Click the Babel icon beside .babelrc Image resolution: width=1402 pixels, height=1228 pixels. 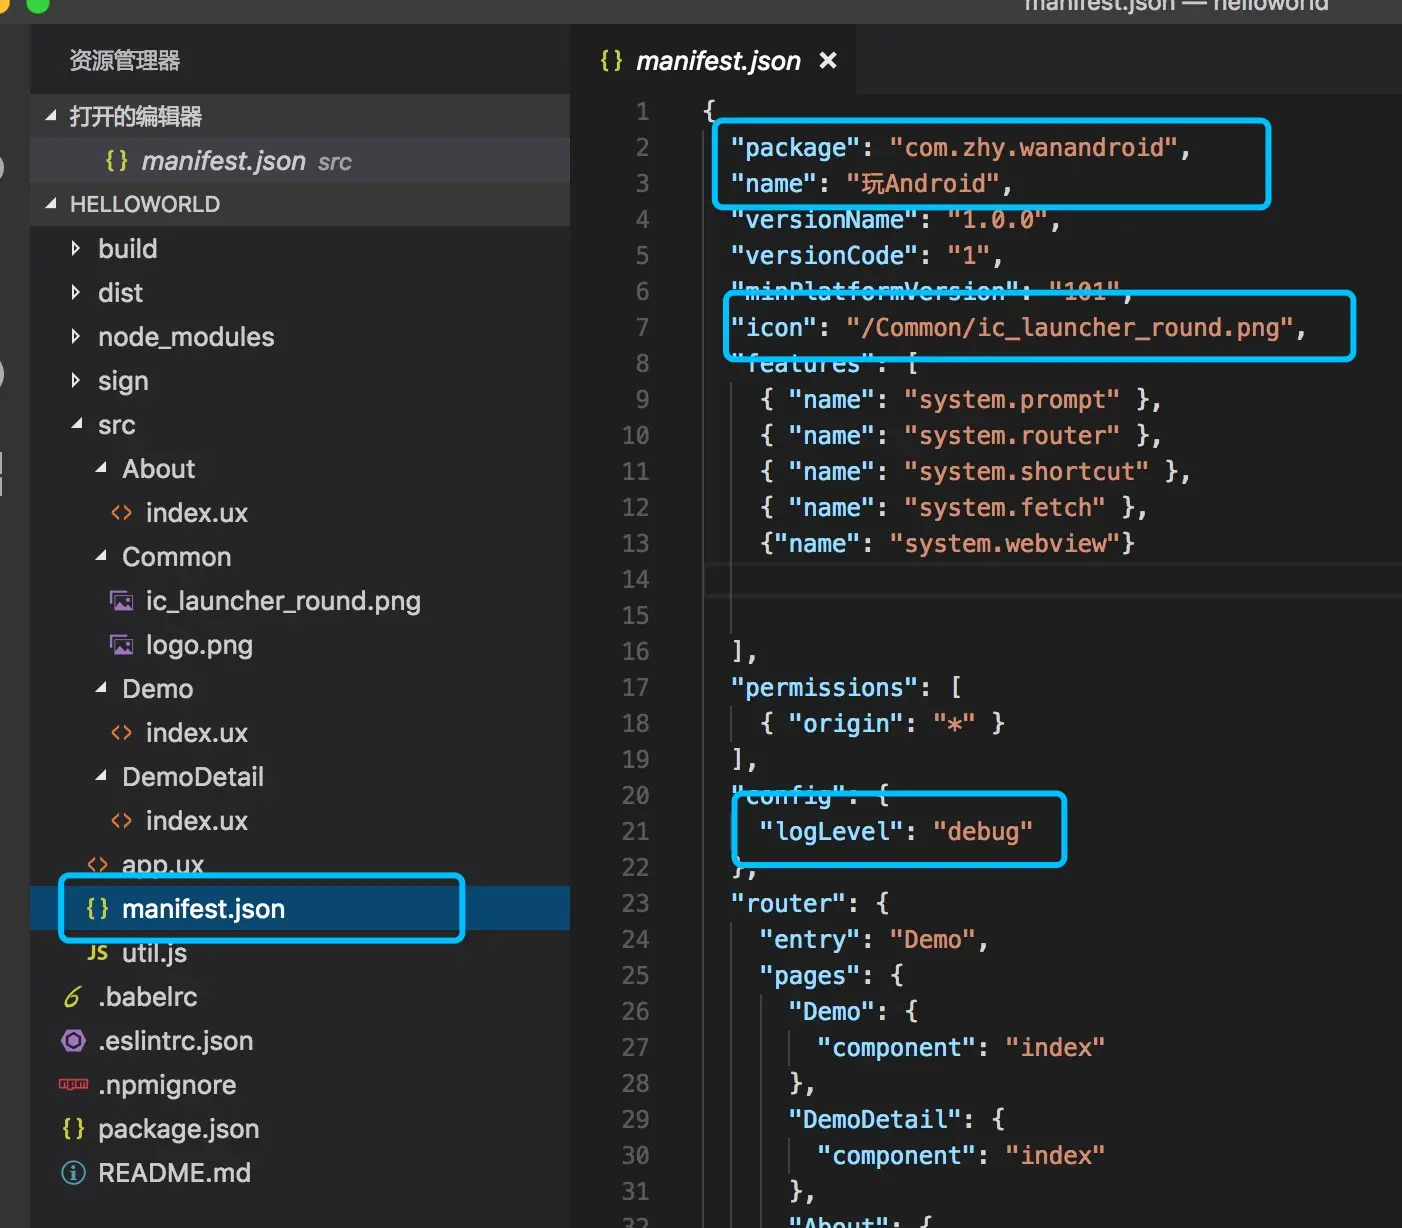pos(73,997)
